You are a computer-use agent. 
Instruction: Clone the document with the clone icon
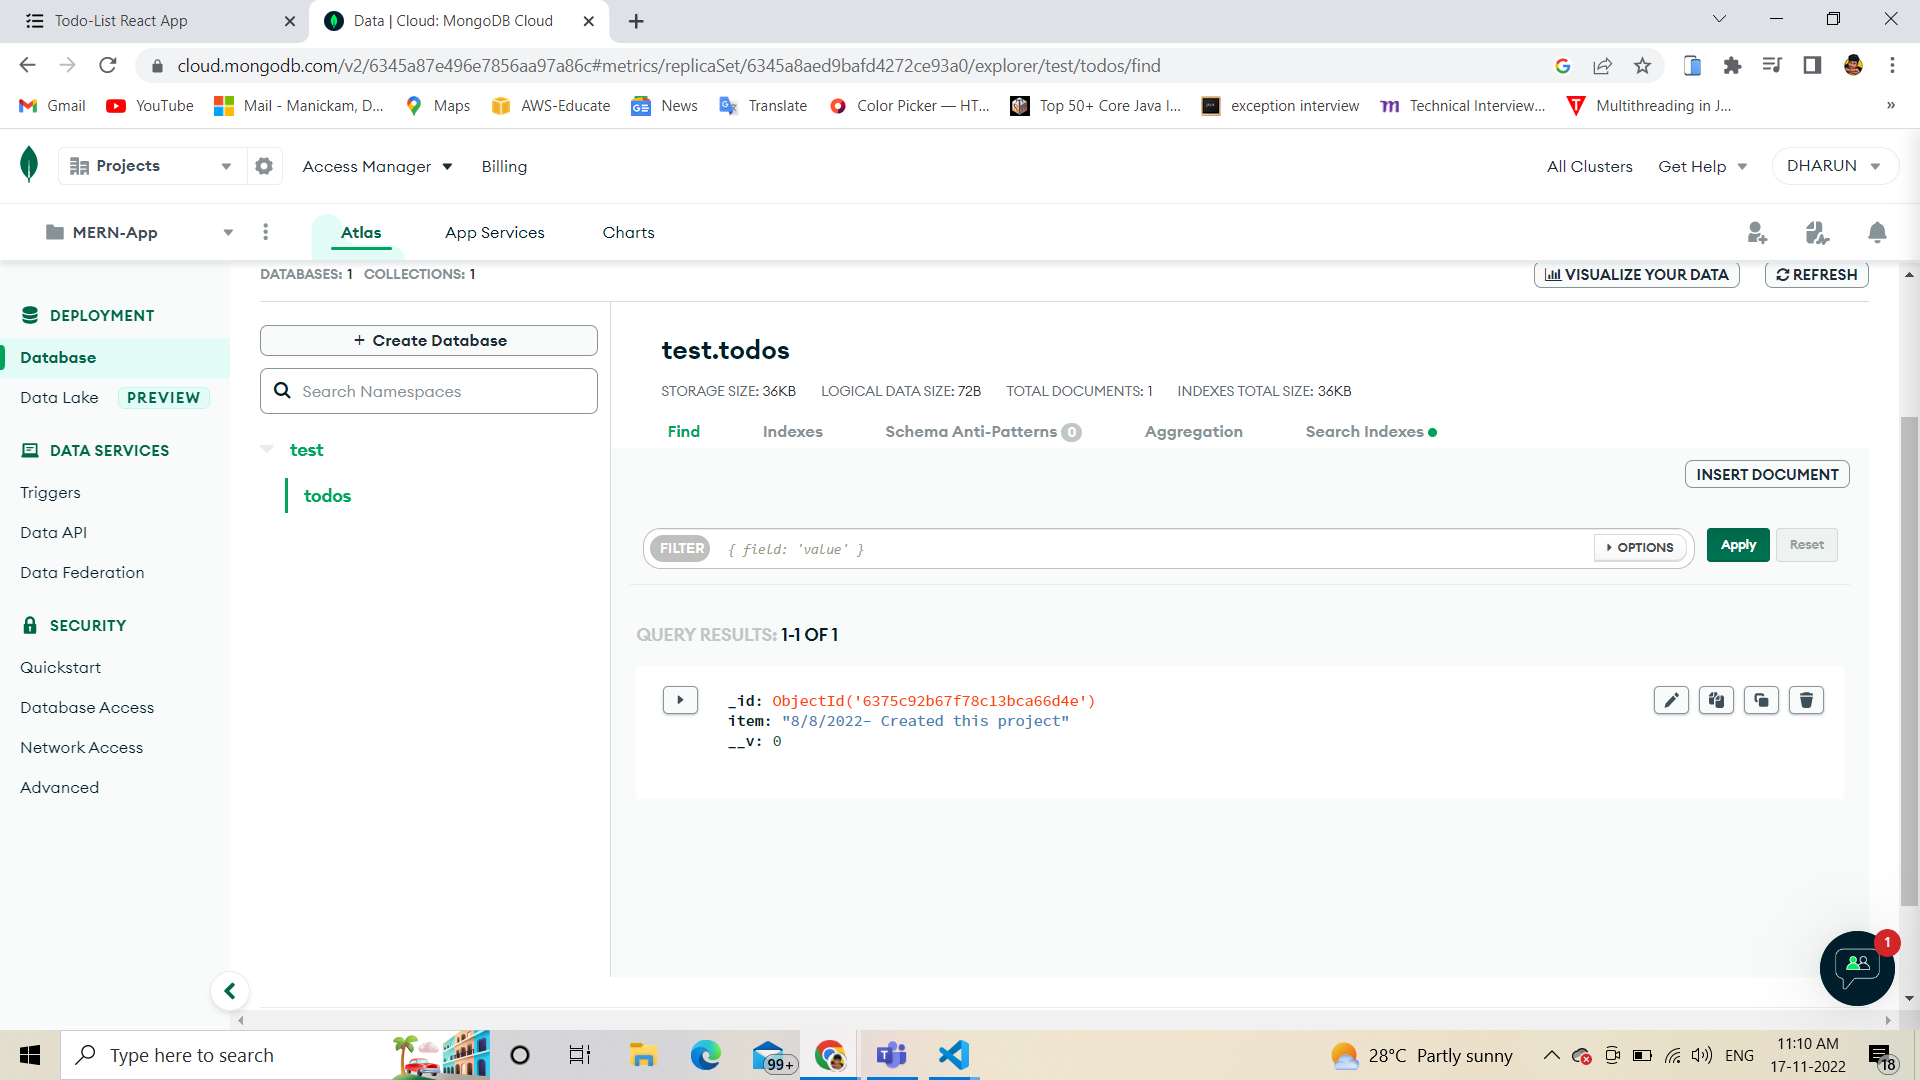click(1761, 700)
